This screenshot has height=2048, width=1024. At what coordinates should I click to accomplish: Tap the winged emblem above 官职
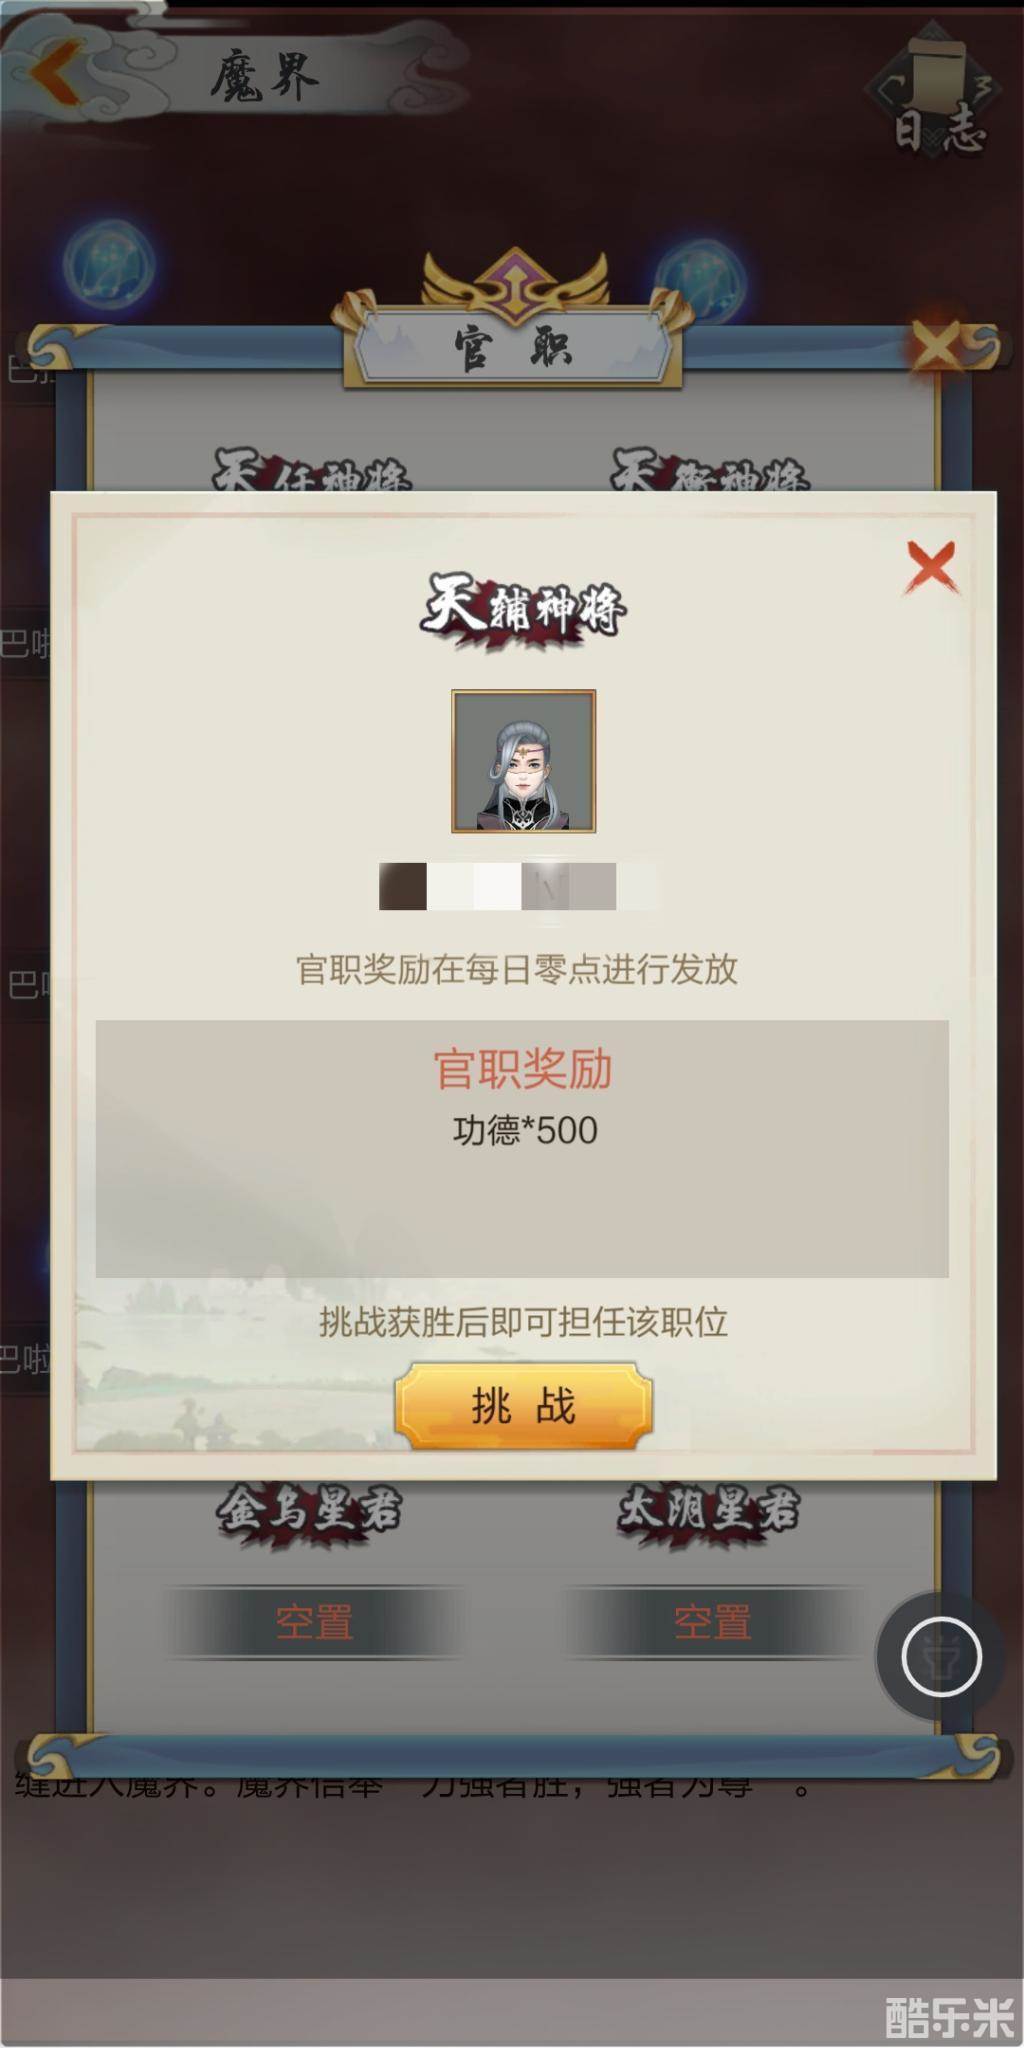(515, 283)
